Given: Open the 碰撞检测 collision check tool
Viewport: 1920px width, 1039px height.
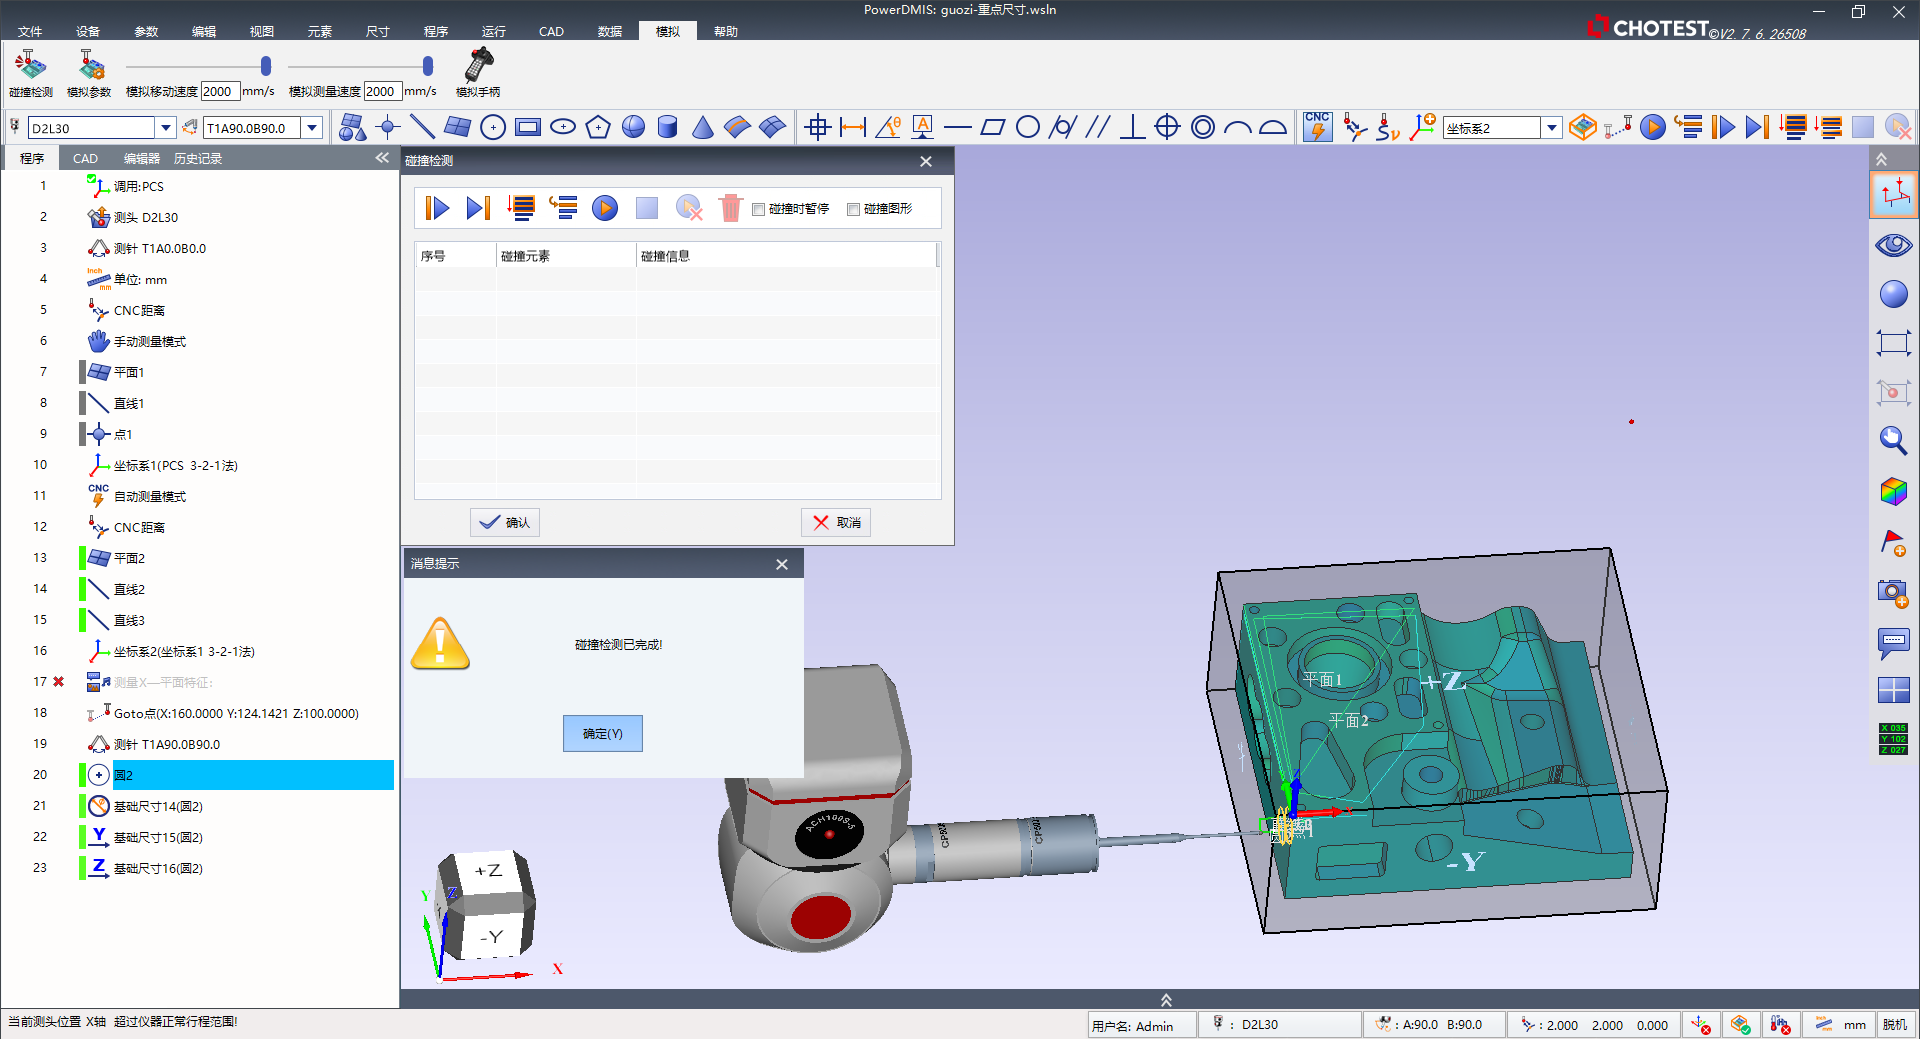Looking at the screenshot, I should point(30,73).
